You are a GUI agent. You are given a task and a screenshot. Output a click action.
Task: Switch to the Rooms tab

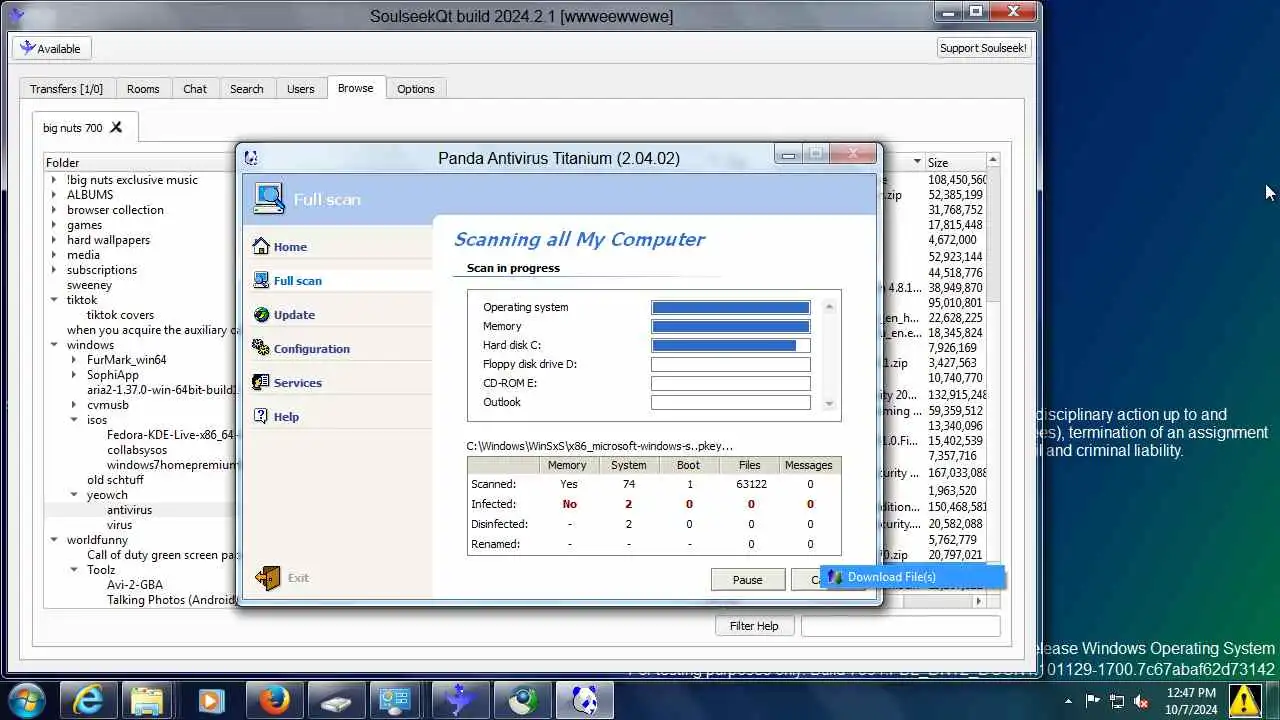(143, 89)
